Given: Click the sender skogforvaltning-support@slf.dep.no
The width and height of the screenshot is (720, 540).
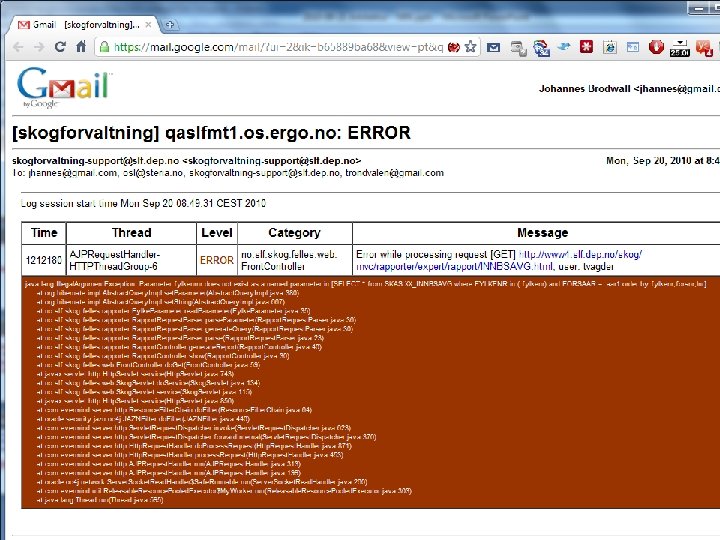Looking at the screenshot, I should pos(186,161).
